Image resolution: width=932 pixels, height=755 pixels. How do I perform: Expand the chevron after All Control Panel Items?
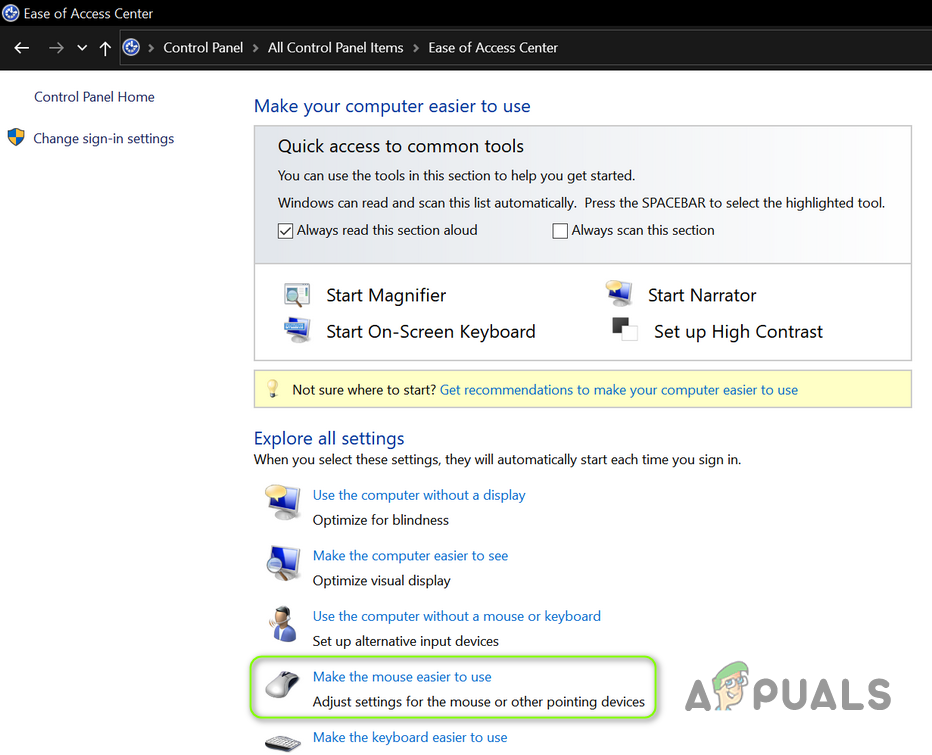pyautogui.click(x=416, y=48)
